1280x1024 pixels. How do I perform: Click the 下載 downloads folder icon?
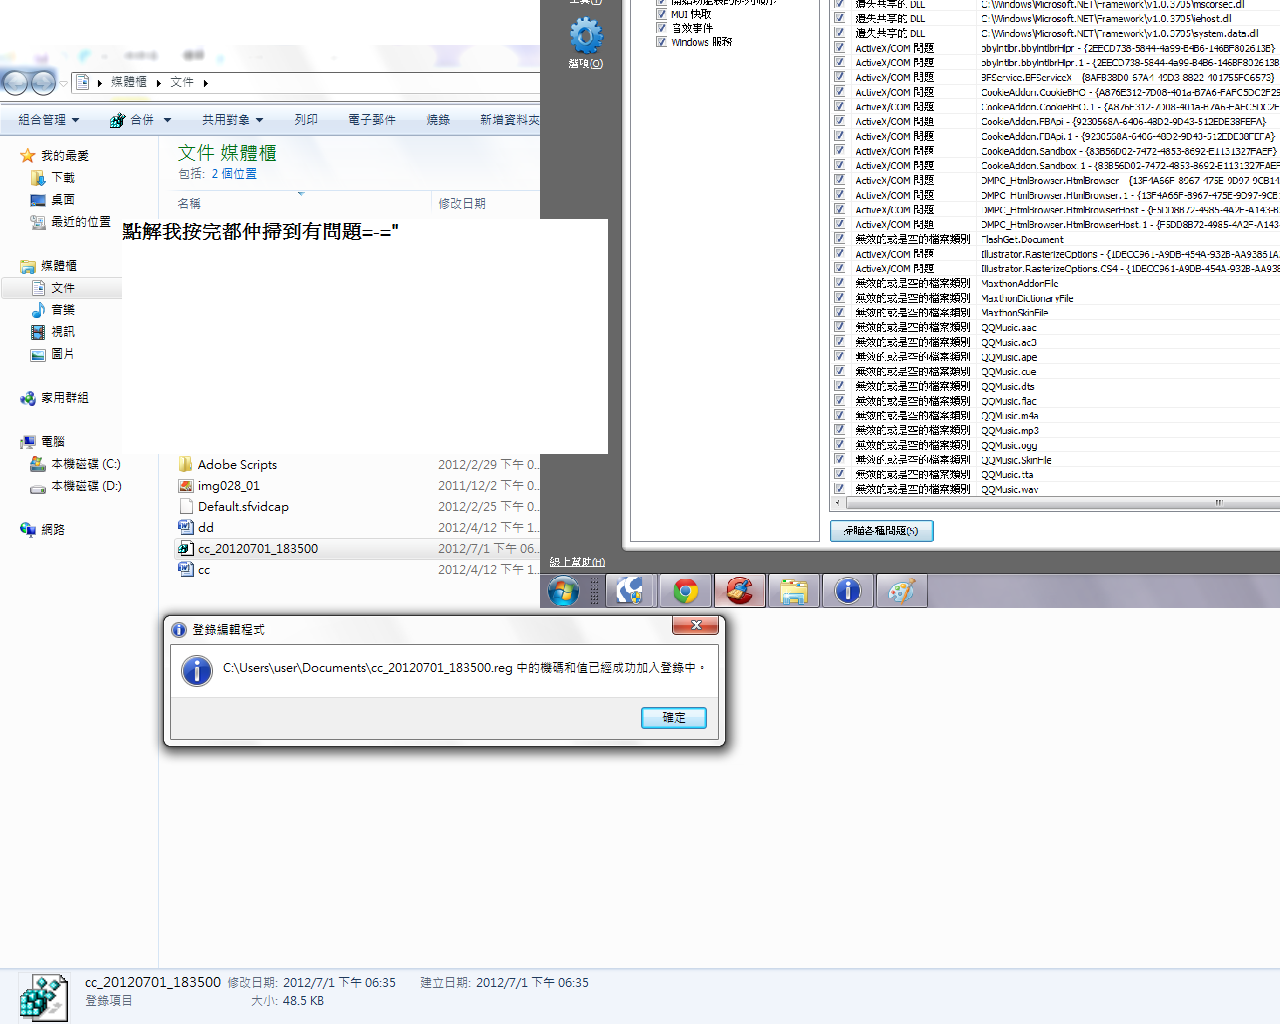(x=38, y=178)
